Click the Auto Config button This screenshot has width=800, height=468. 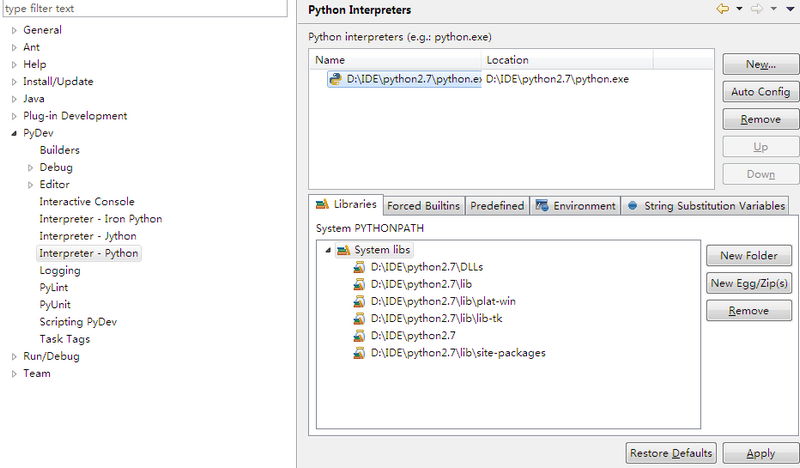[x=760, y=92]
